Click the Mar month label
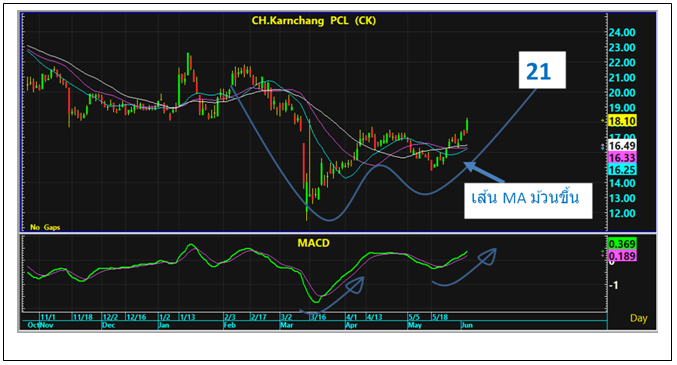This screenshot has width=677, height=365. 287,325
